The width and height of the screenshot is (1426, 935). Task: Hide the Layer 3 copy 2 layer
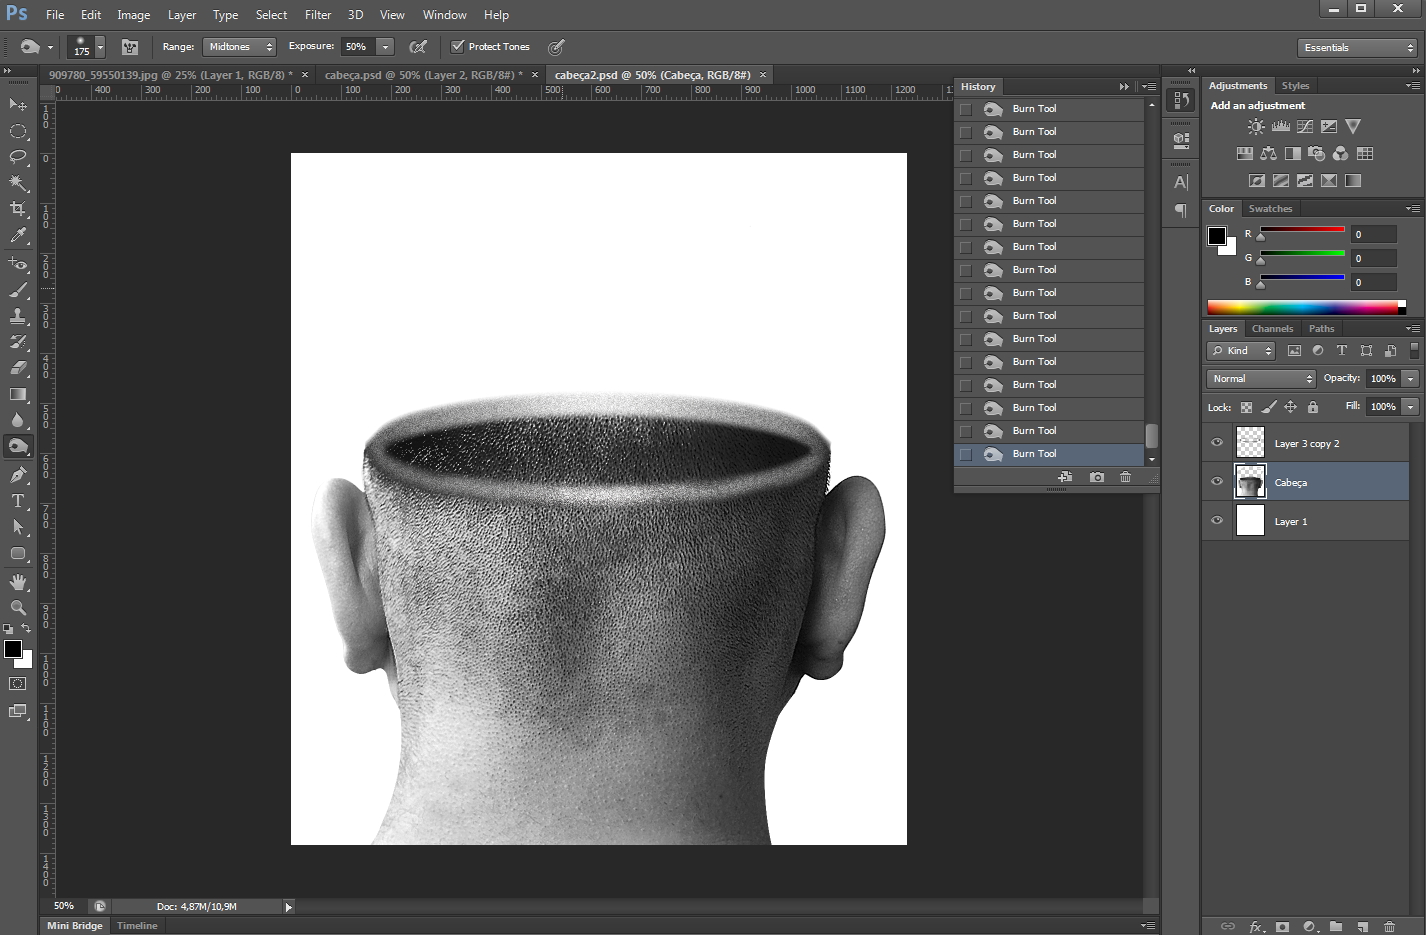(1217, 443)
